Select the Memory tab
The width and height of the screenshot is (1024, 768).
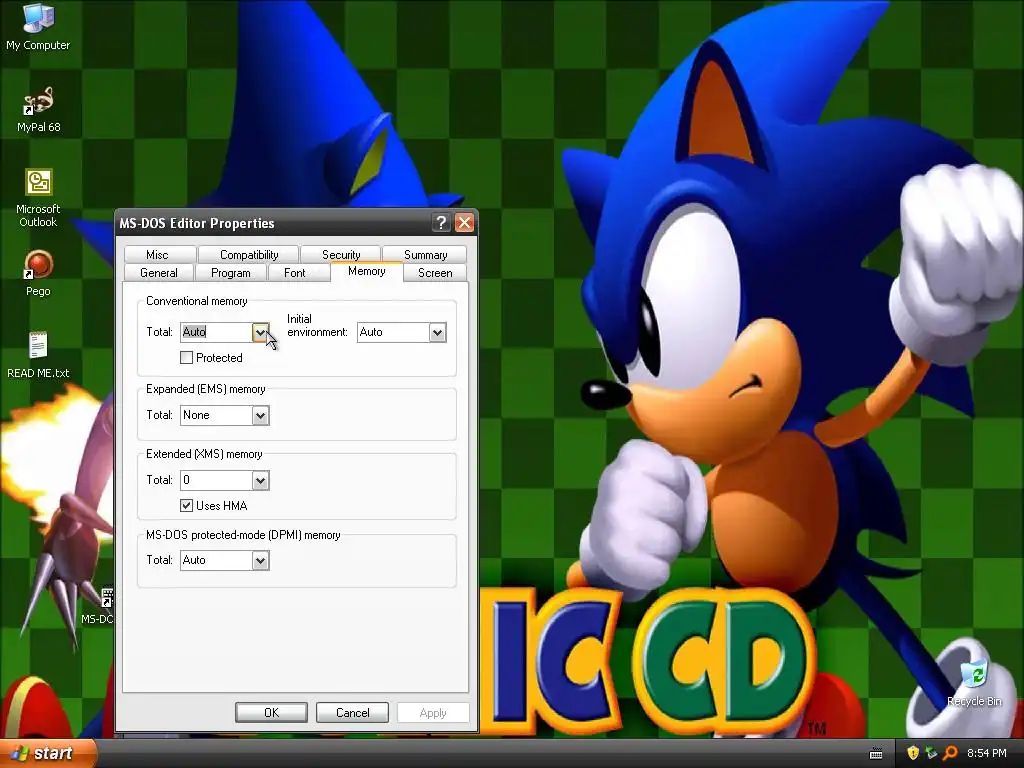366,271
